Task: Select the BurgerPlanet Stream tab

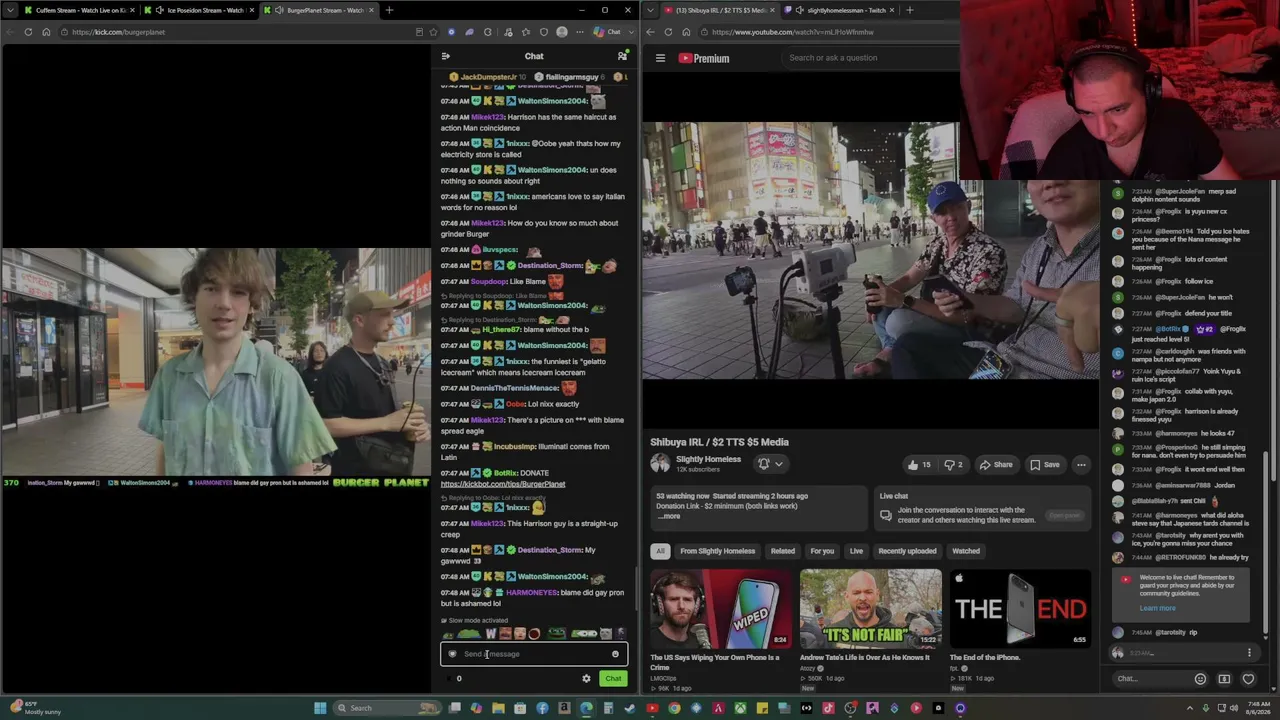Action: (x=320, y=10)
